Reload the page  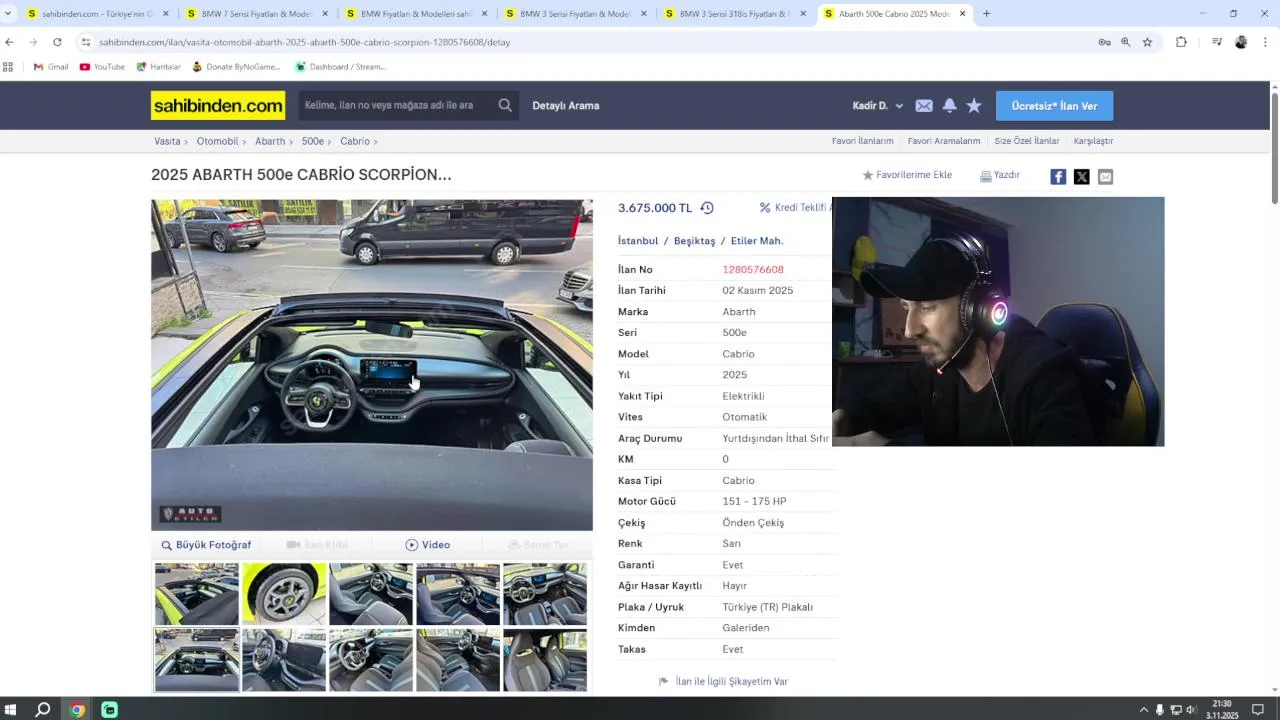(57, 42)
